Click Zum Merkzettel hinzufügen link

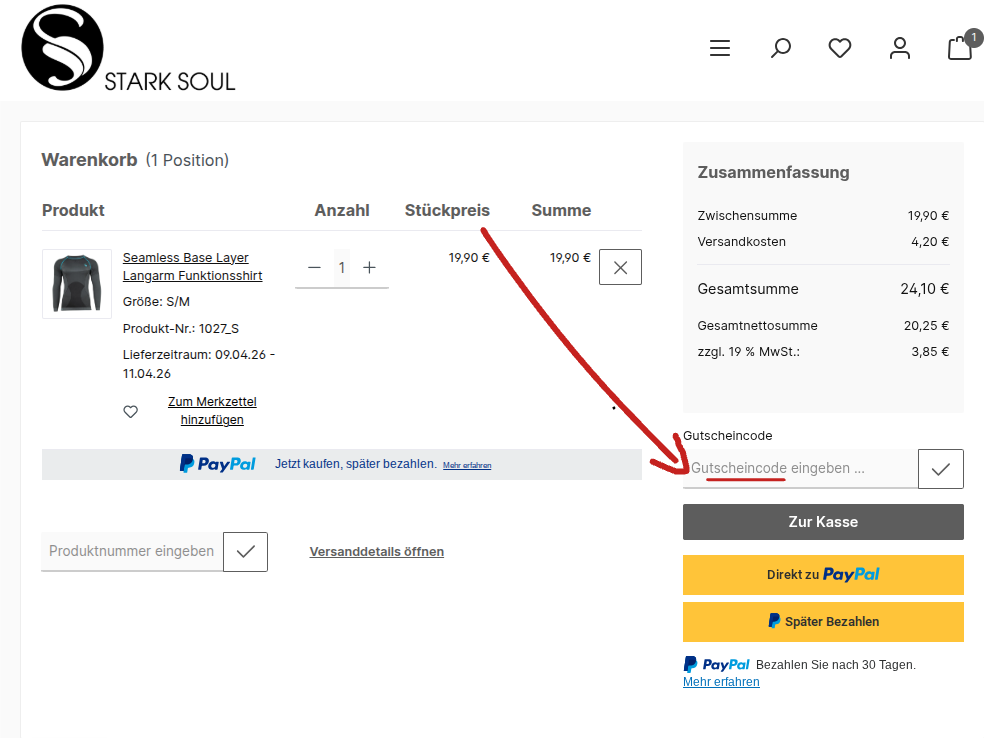tap(212, 411)
